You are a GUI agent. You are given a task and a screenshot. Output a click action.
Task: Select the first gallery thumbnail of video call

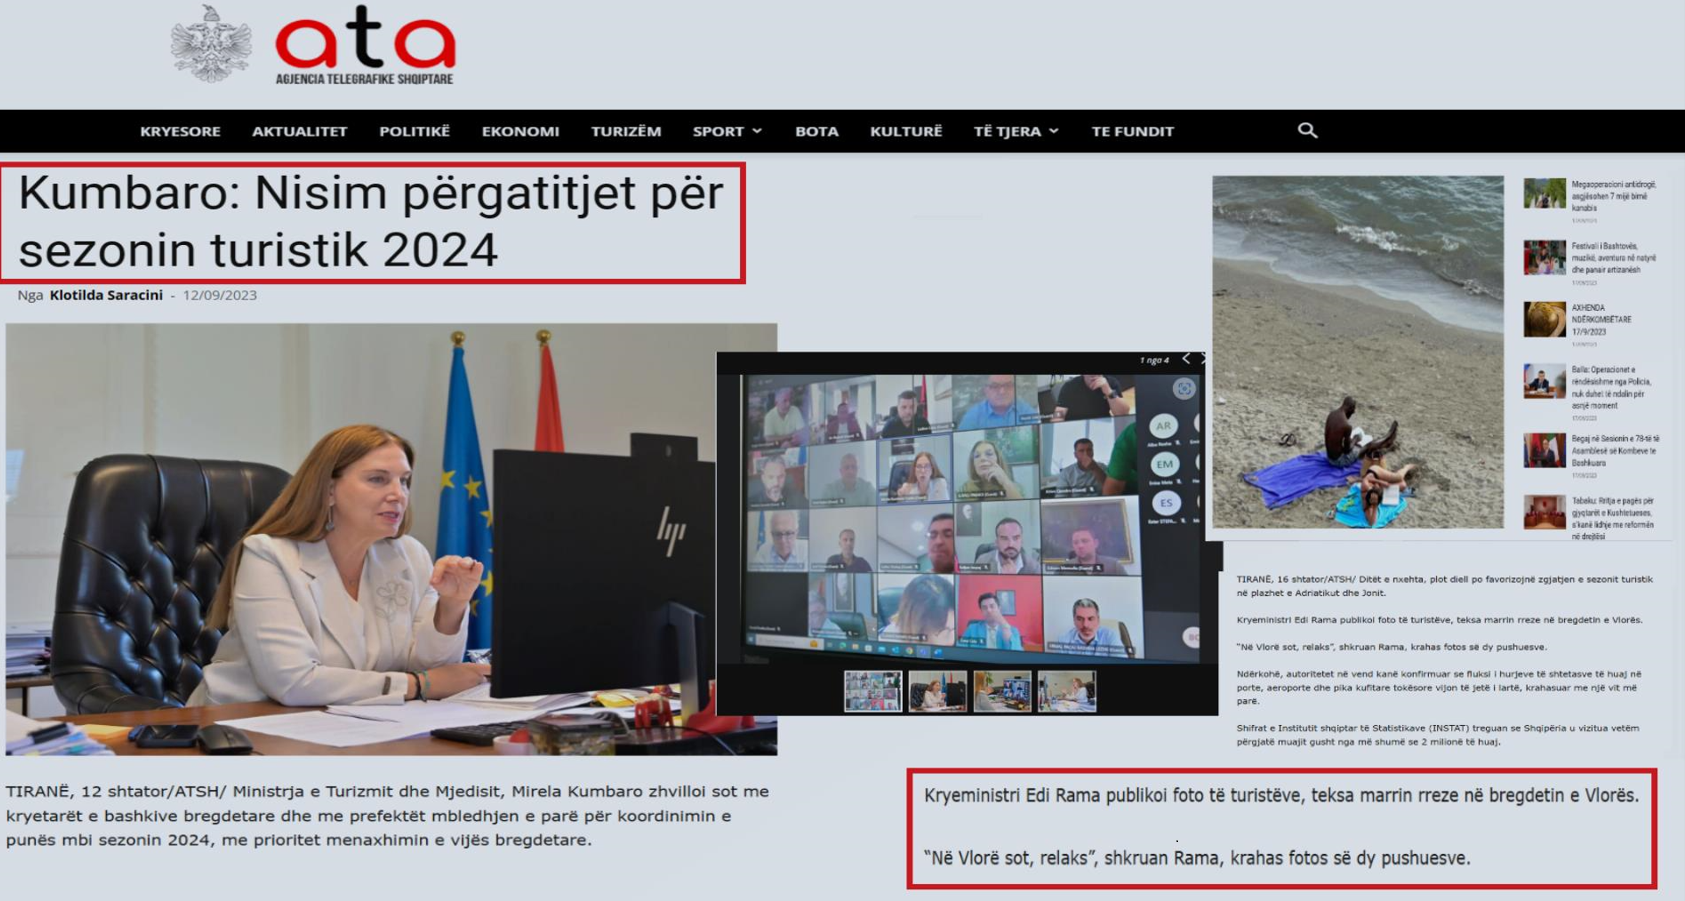[x=872, y=691]
